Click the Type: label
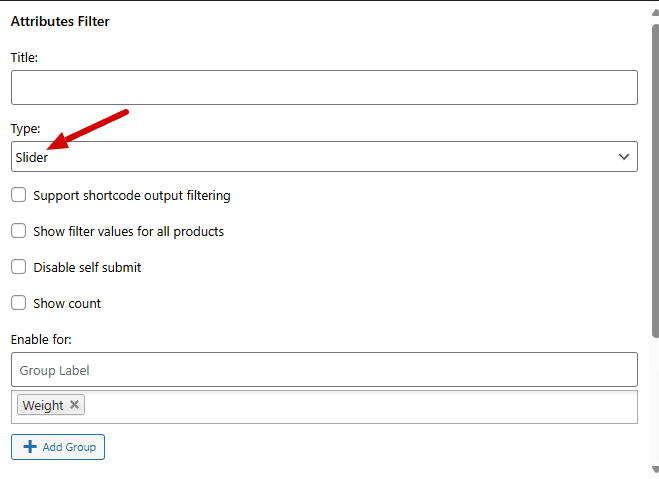Image resolution: width=659 pixels, height=479 pixels. [x=26, y=129]
